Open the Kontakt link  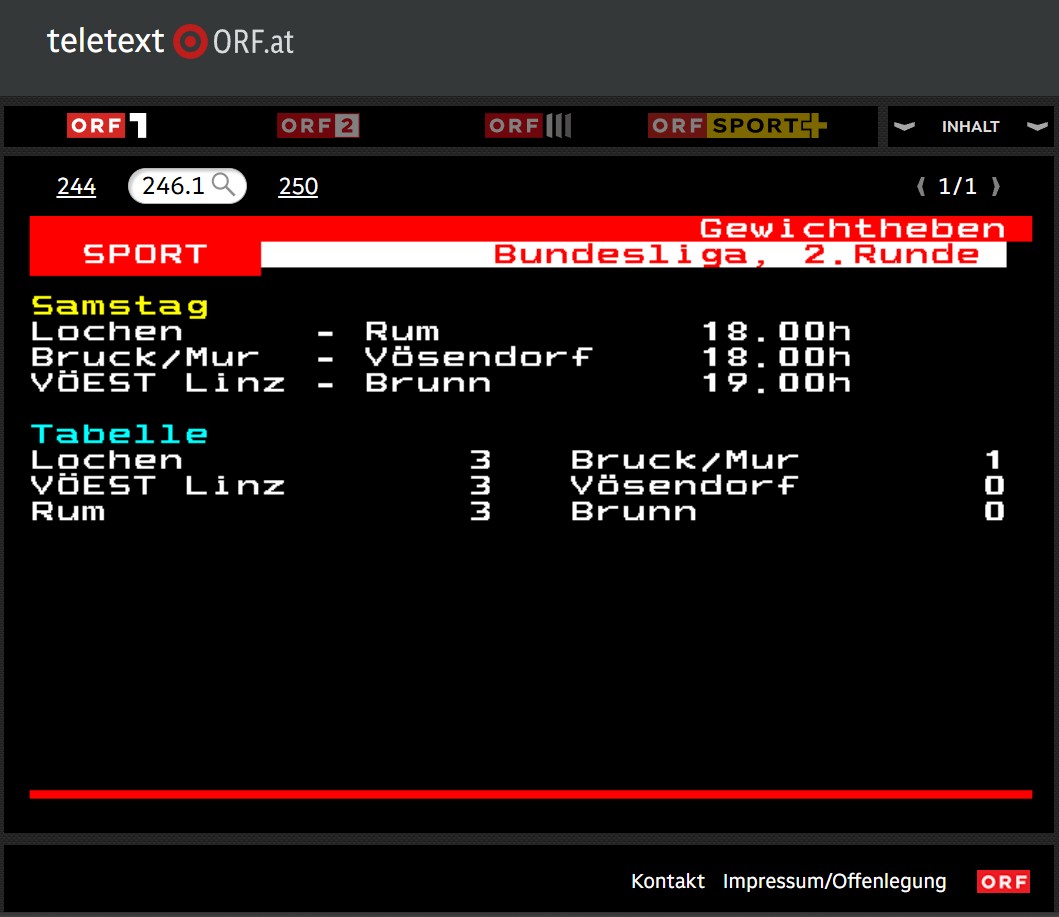pos(667,881)
